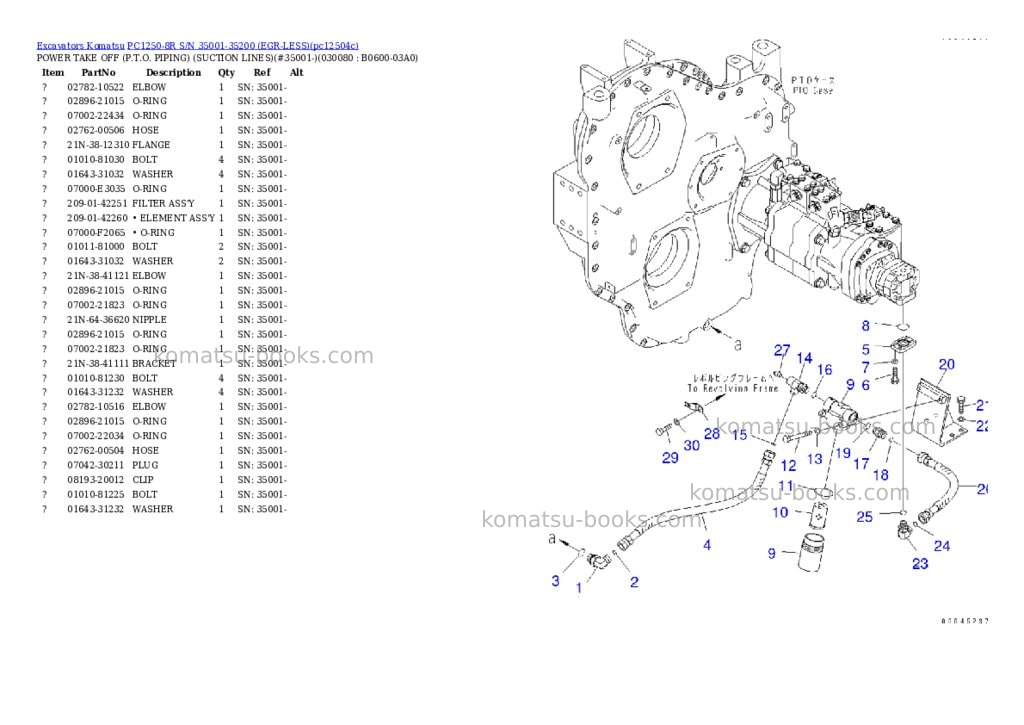Click the FILTER ASS'Y description
The width and height of the screenshot is (1024, 725).
(163, 203)
